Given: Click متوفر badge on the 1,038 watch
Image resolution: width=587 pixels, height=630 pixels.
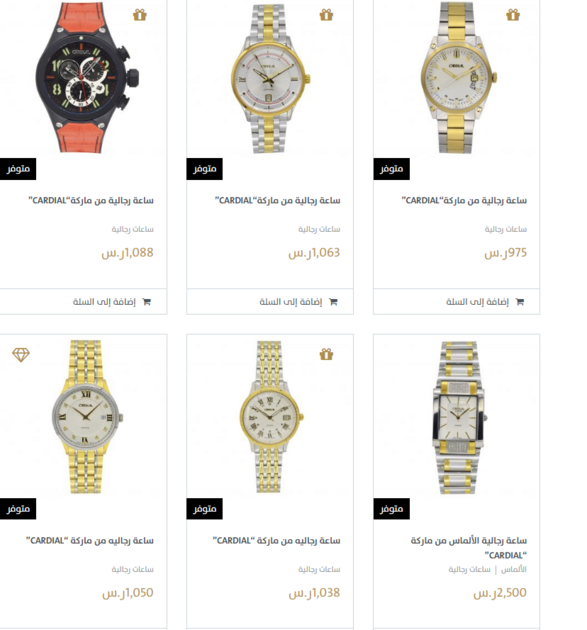Looking at the screenshot, I should coord(205,509).
